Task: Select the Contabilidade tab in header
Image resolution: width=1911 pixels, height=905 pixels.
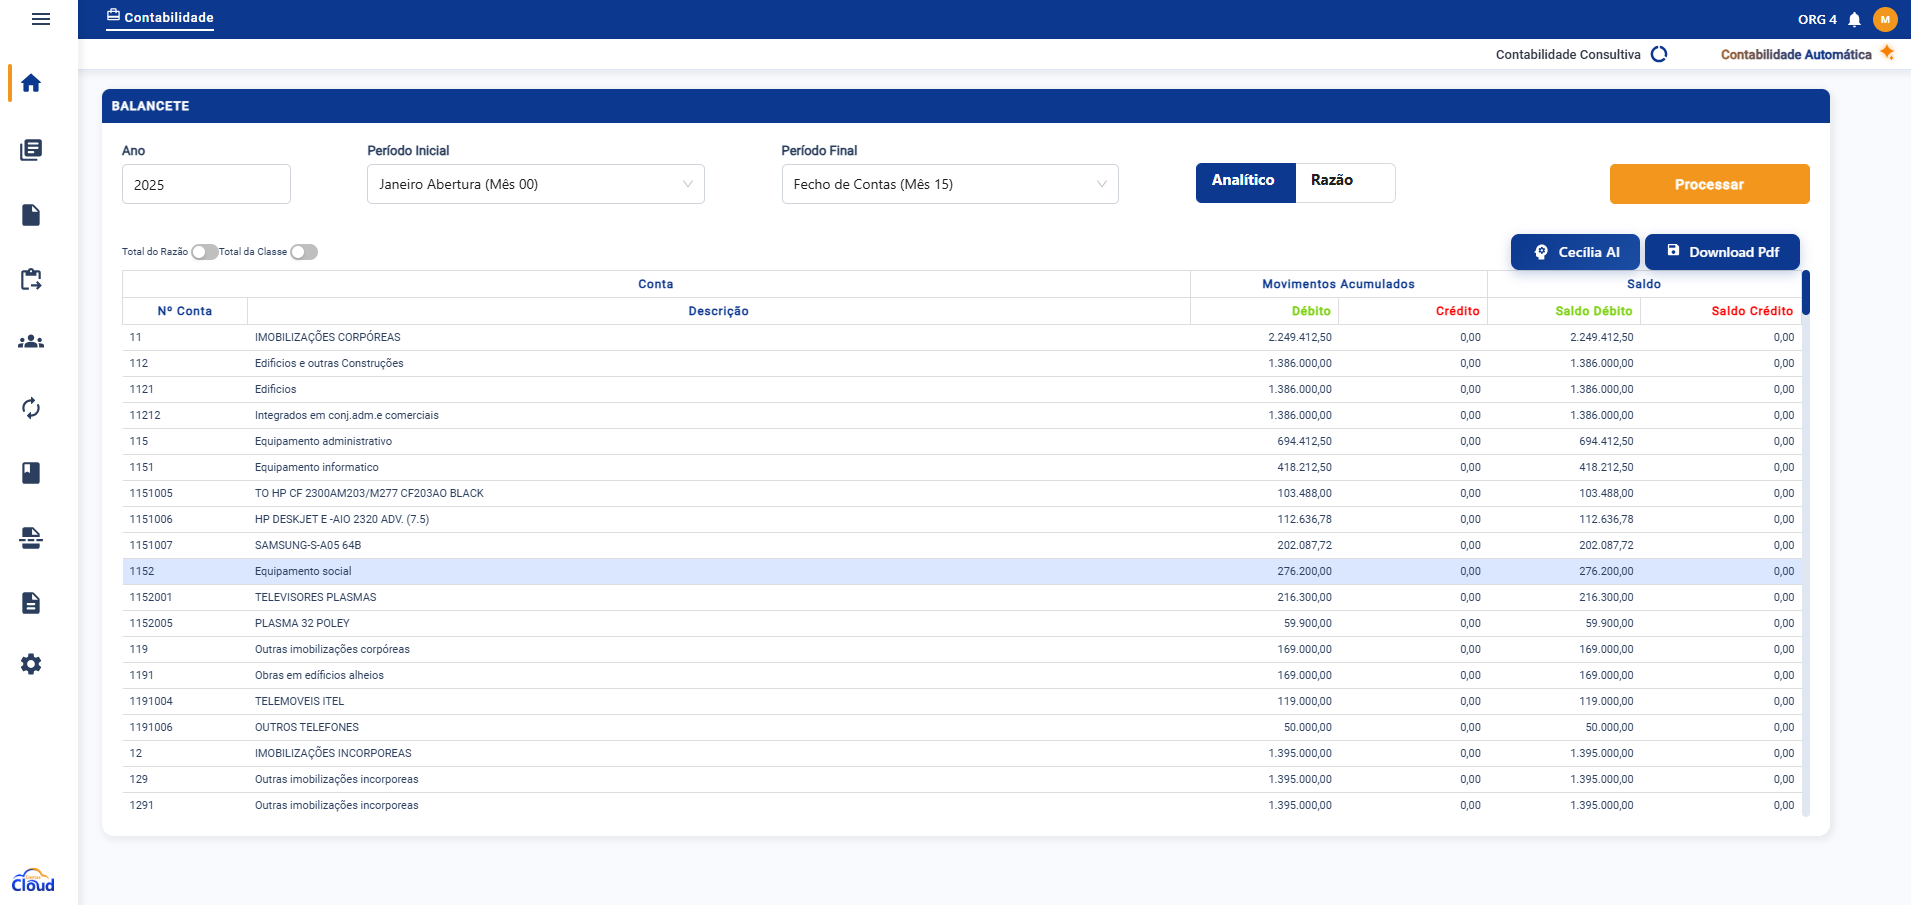Action: pyautogui.click(x=160, y=18)
